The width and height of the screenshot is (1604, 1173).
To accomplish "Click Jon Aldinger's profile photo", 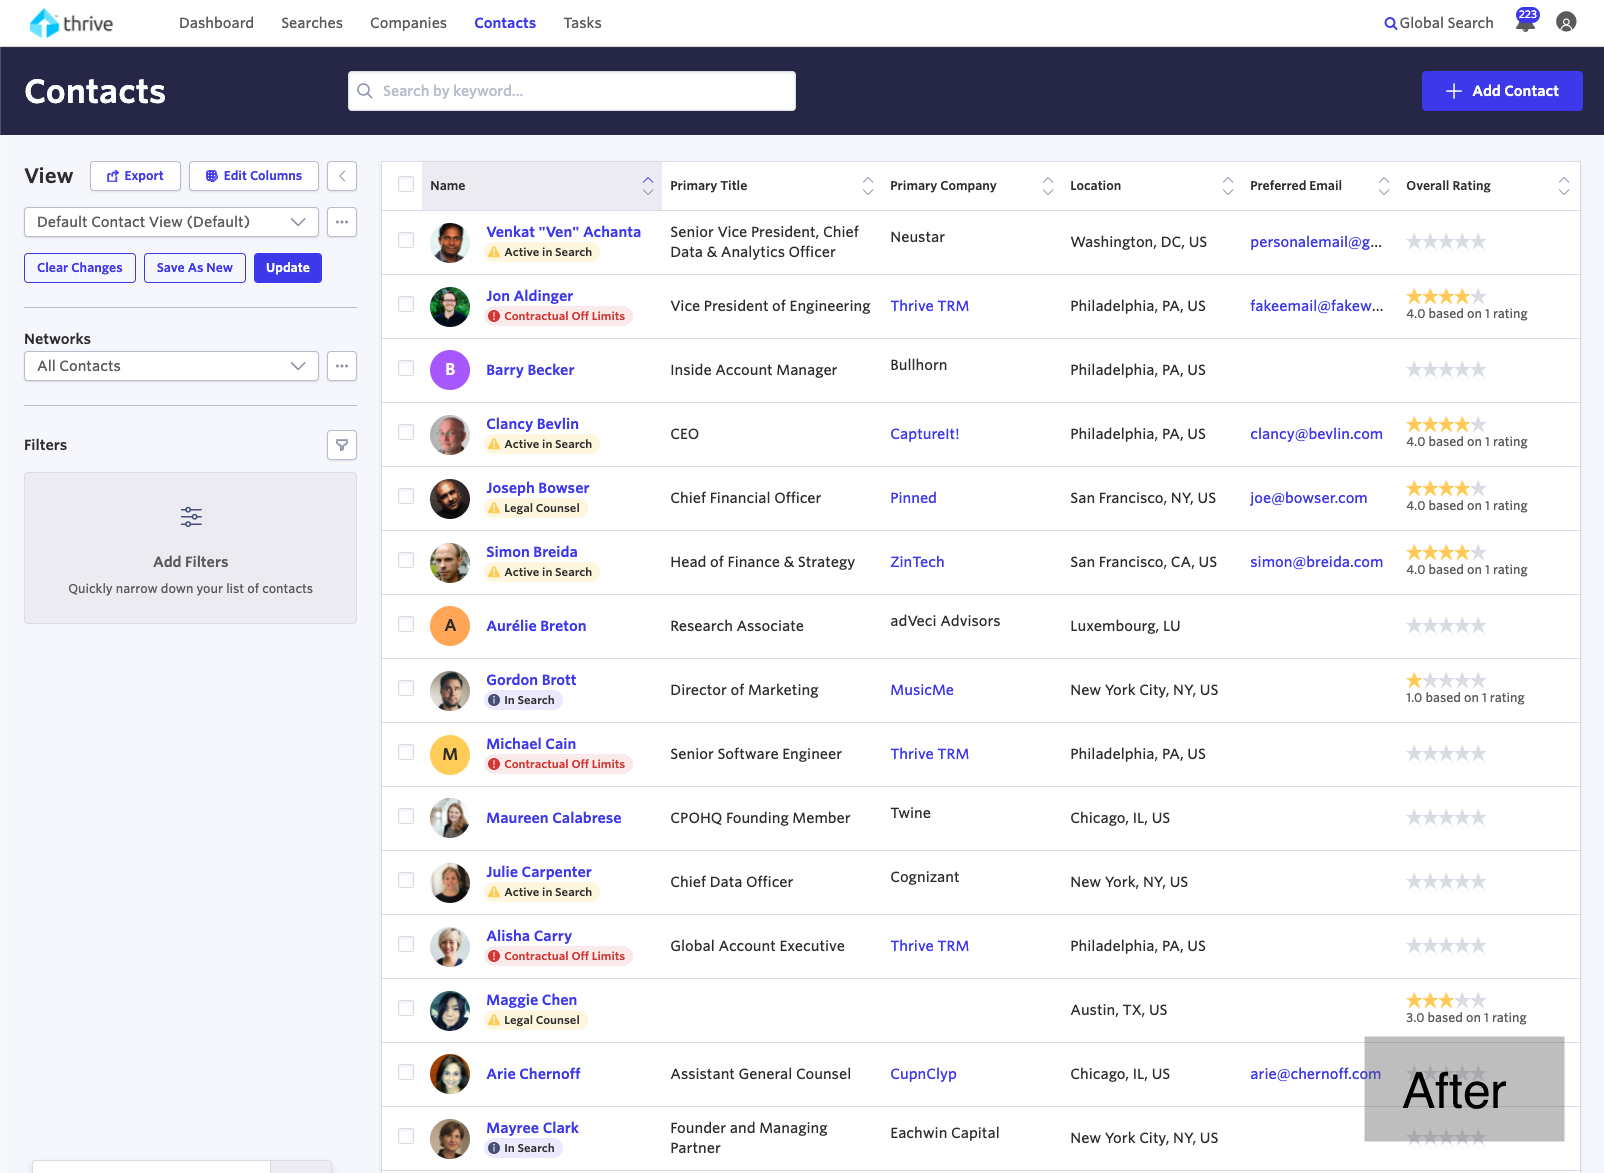I will point(450,306).
